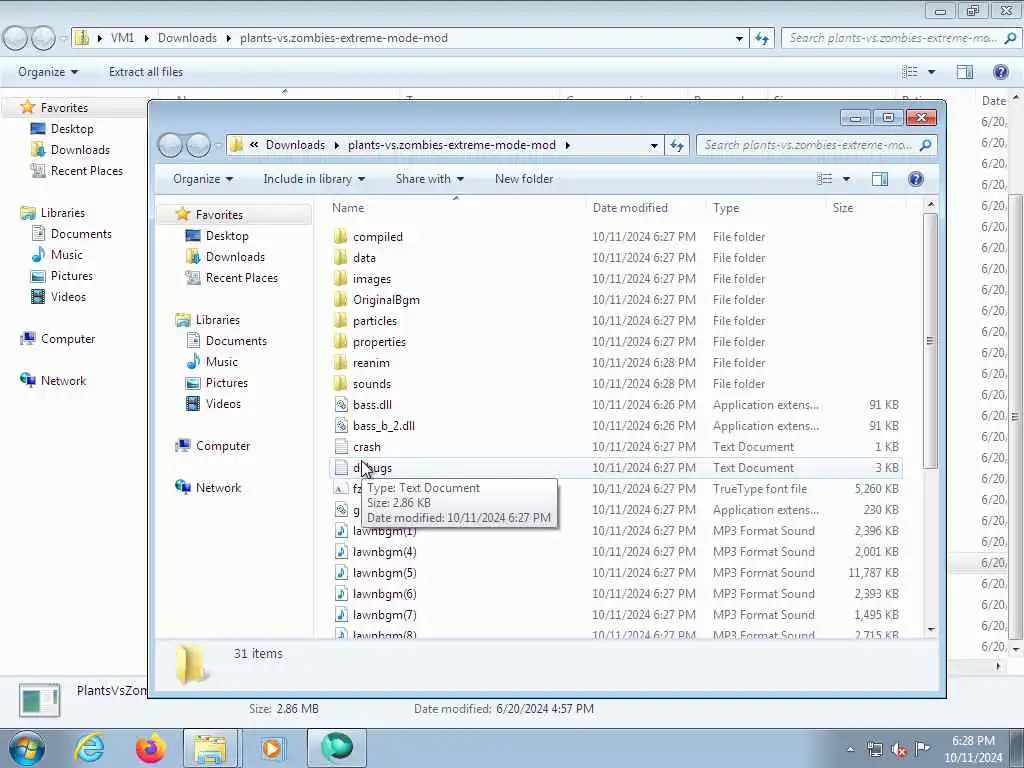Select Computer in front window sidebar
Viewport: 1024px width, 768px height.
[213, 445]
